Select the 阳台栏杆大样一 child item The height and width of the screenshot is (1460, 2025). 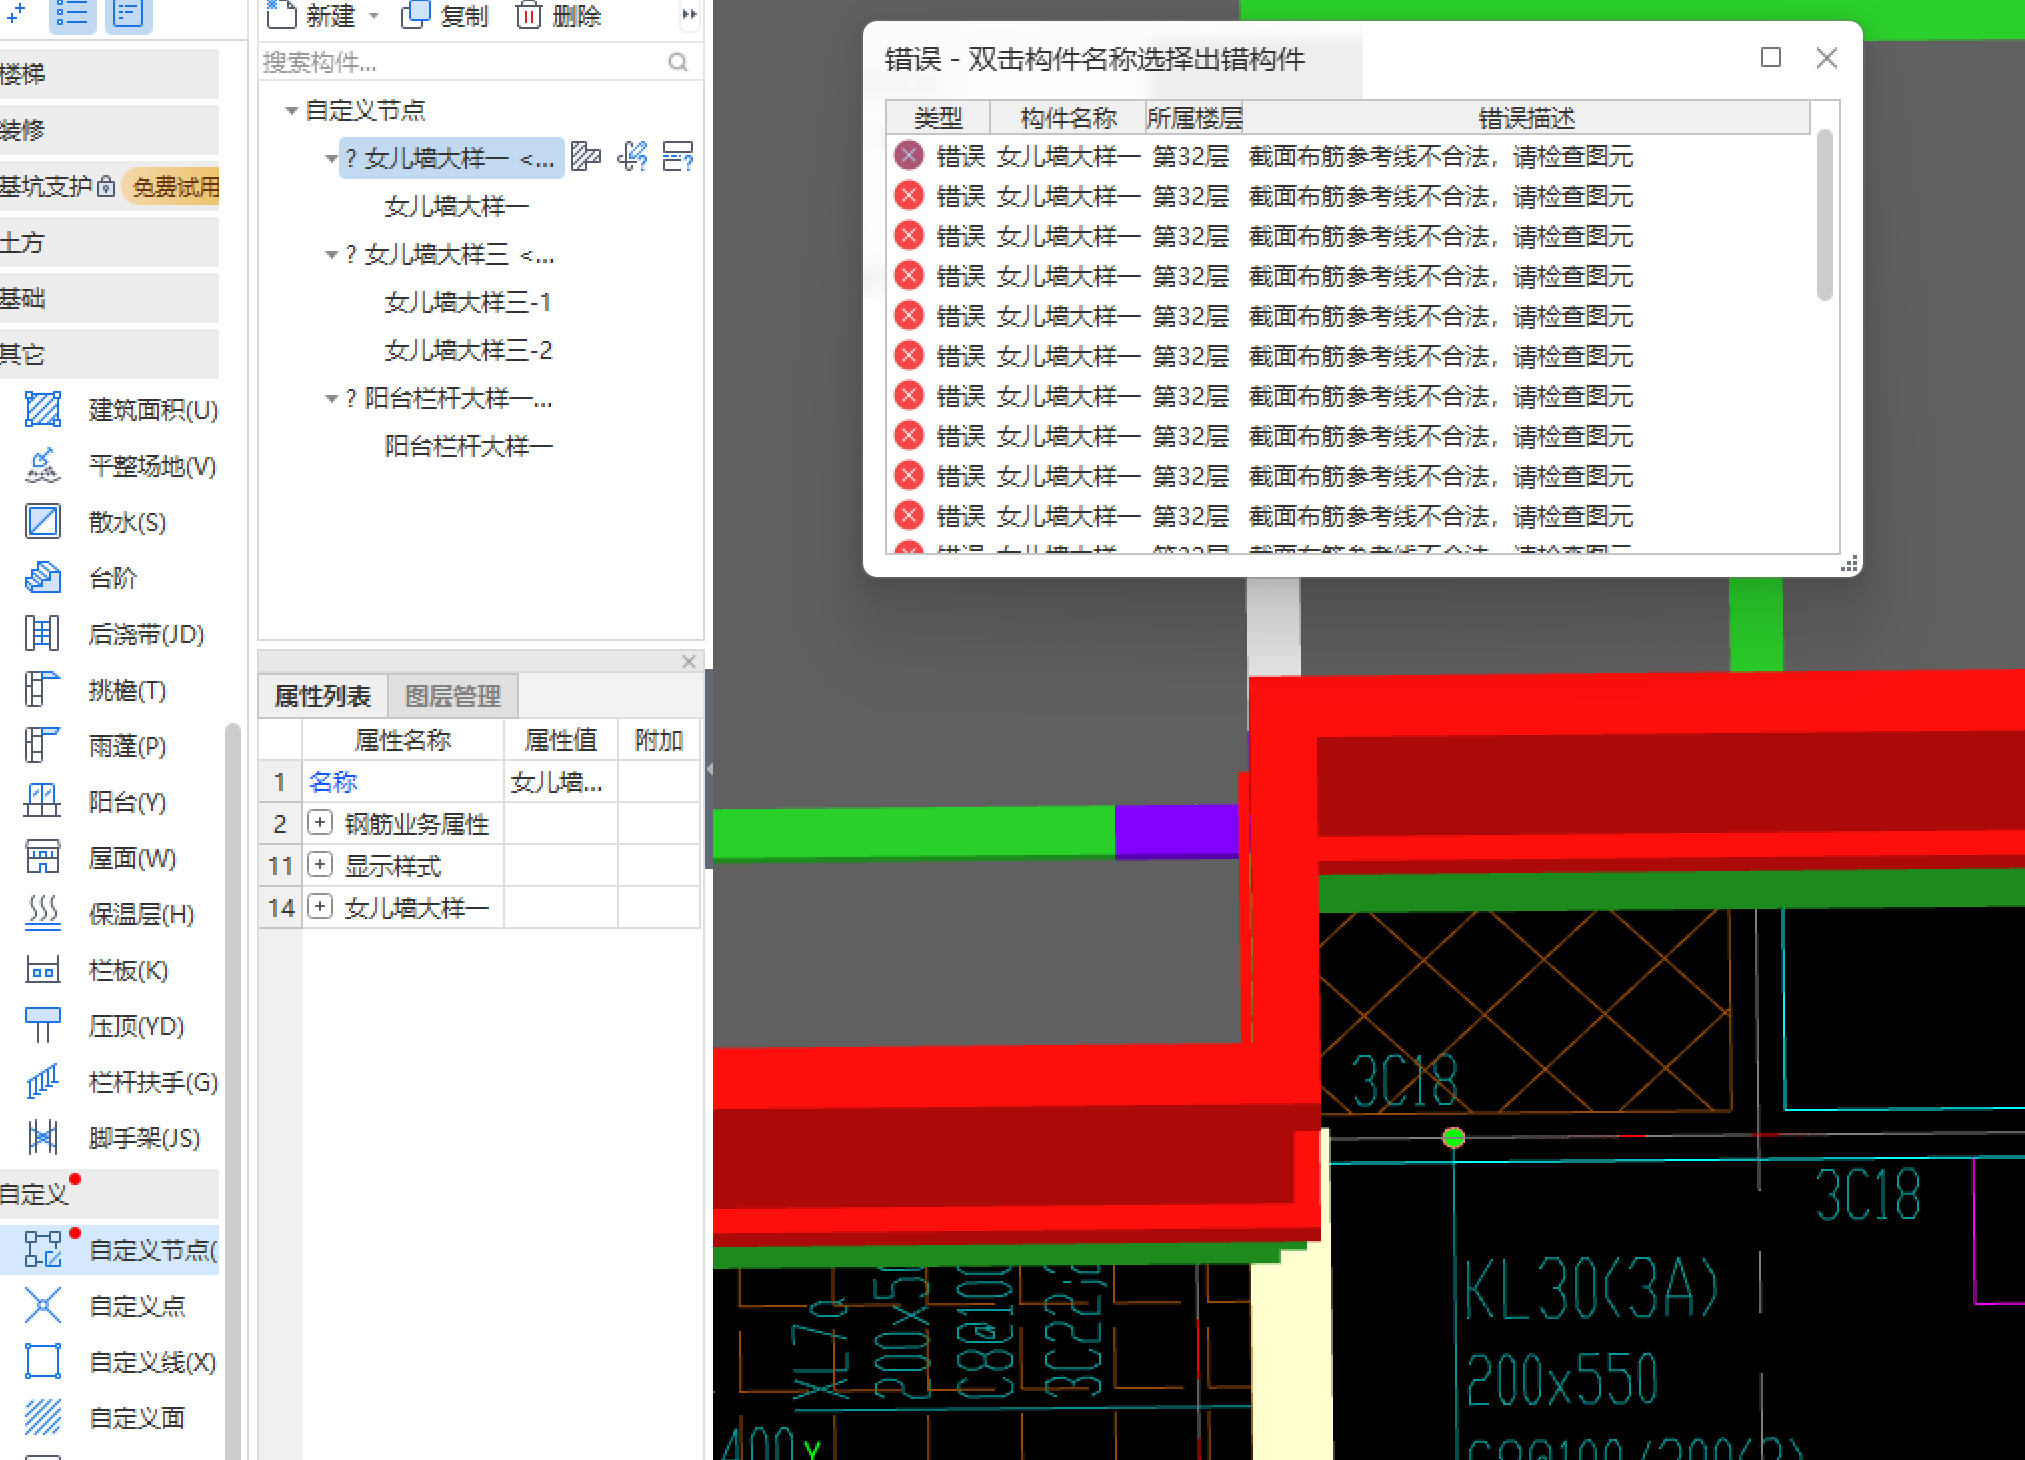click(x=468, y=446)
